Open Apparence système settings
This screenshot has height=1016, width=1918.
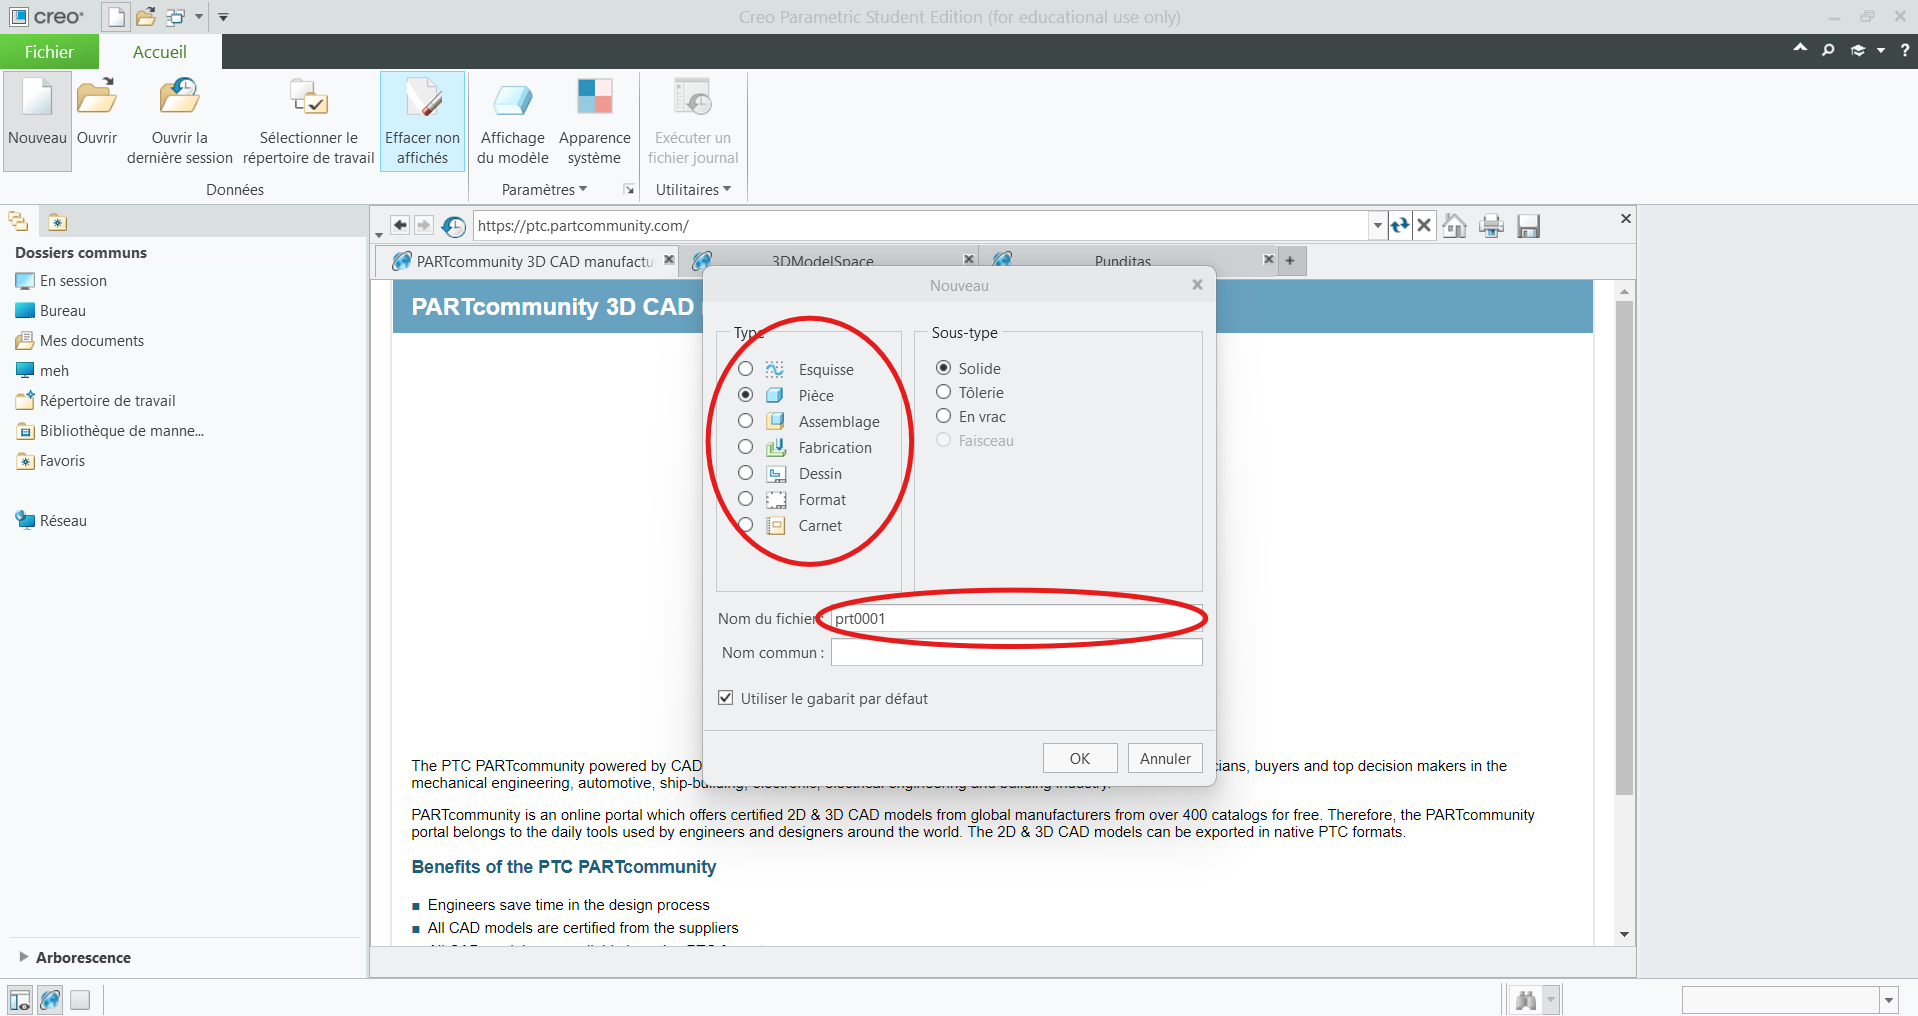pos(595,120)
